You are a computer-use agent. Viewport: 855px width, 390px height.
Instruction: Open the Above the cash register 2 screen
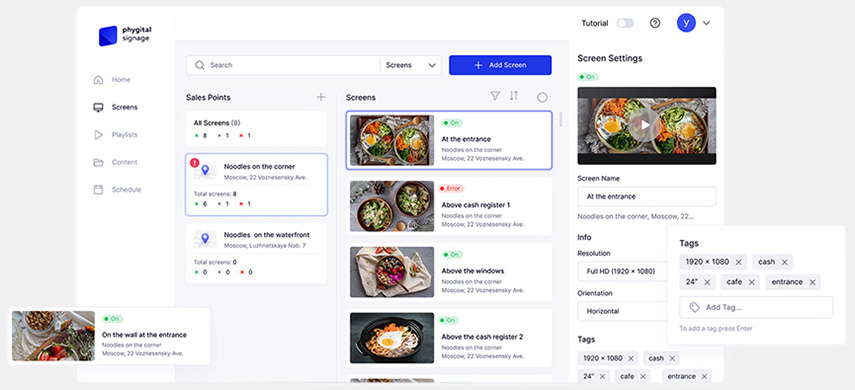[x=449, y=338]
